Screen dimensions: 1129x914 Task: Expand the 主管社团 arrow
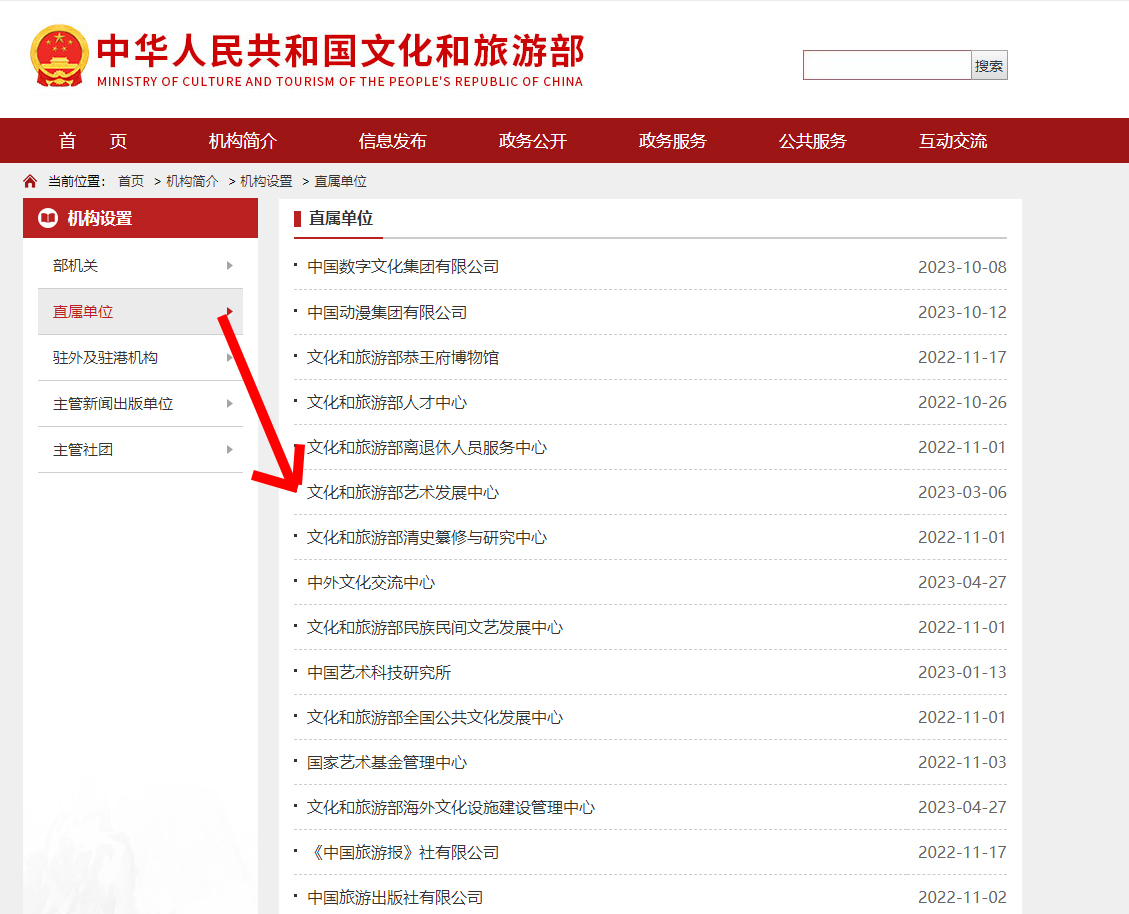click(229, 450)
